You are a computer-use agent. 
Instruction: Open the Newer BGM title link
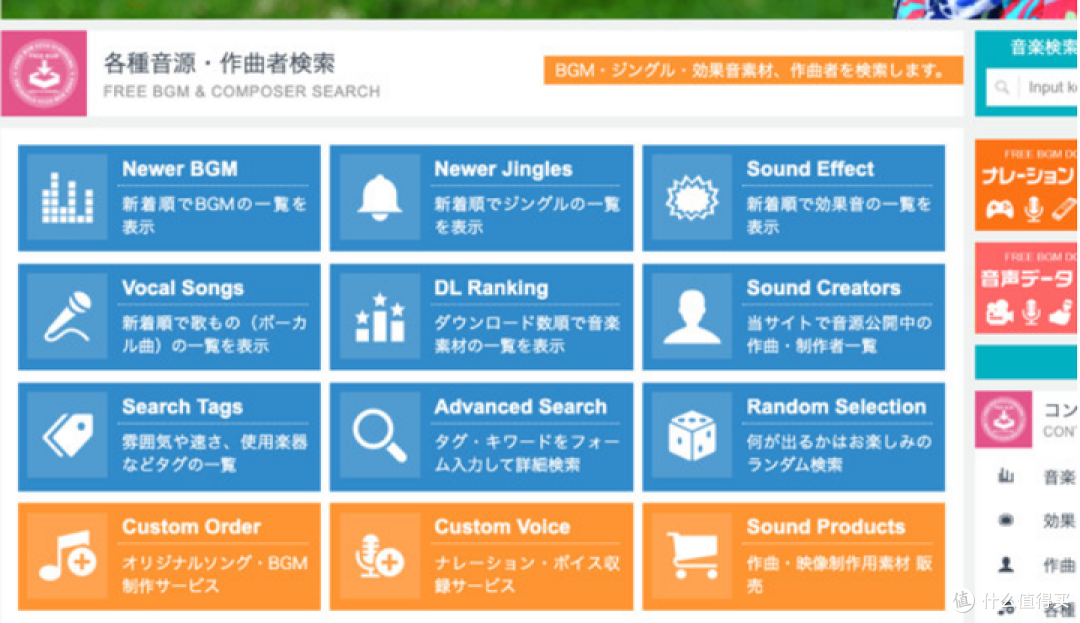[180, 169]
